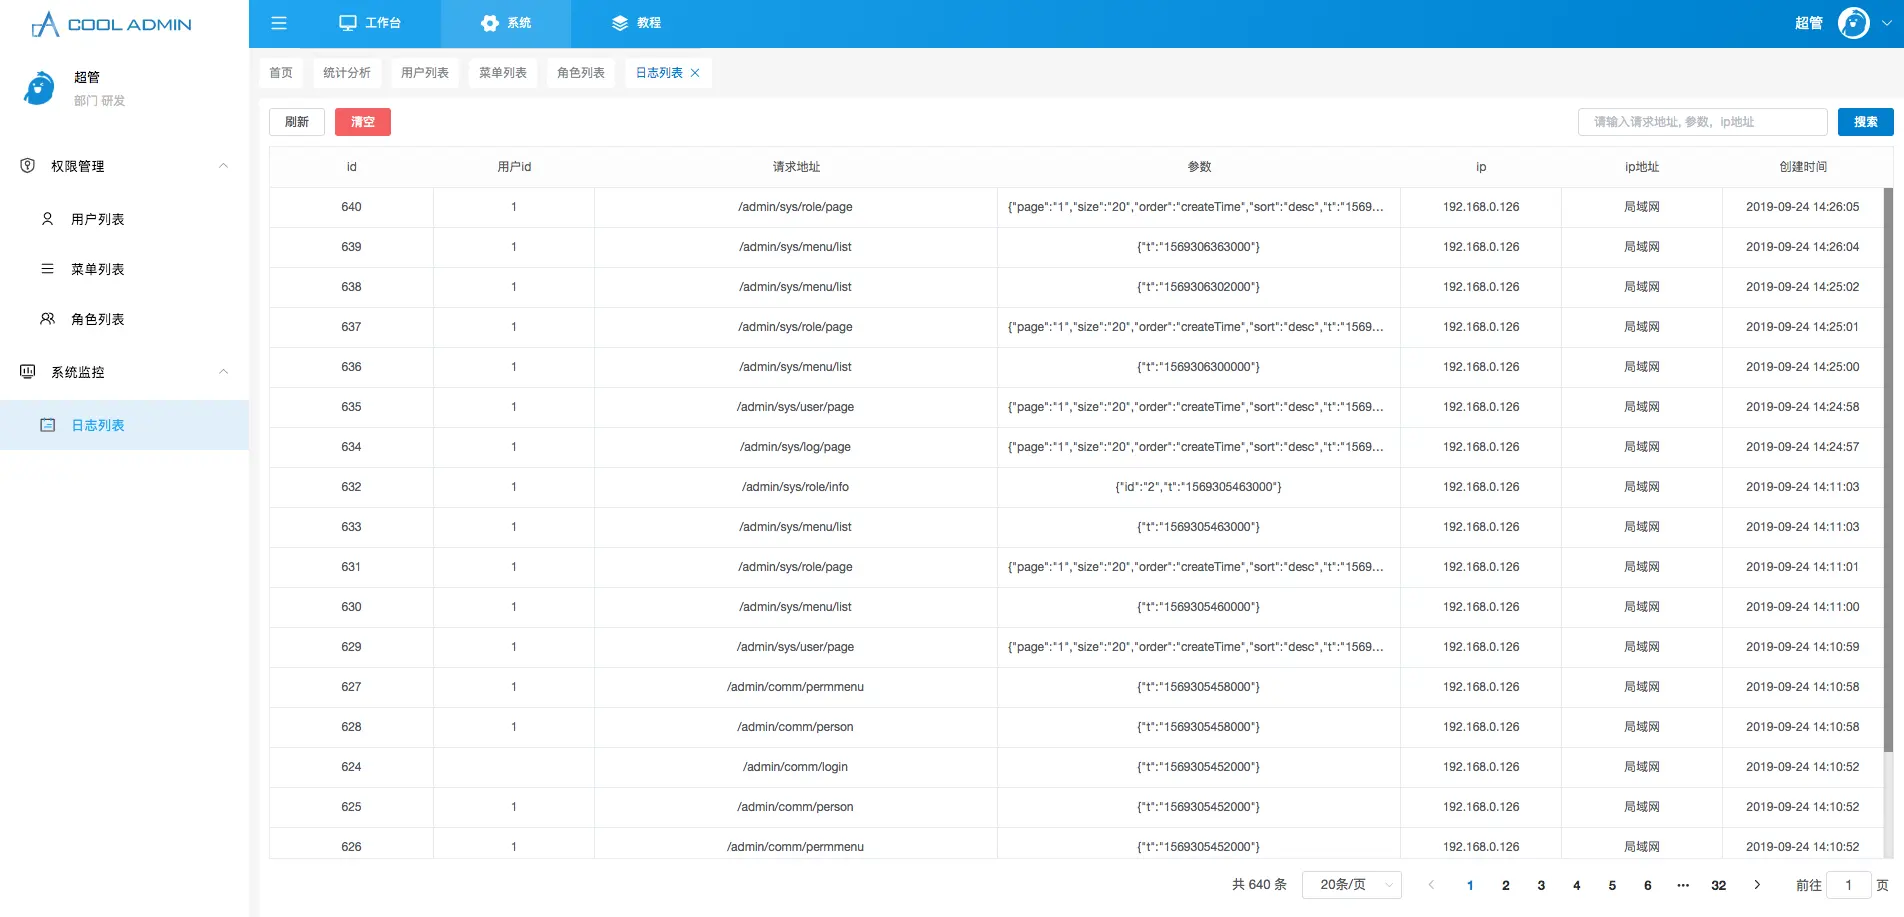Click the monitor icon for 系统监控
This screenshot has width=1904, height=917.
28,372
